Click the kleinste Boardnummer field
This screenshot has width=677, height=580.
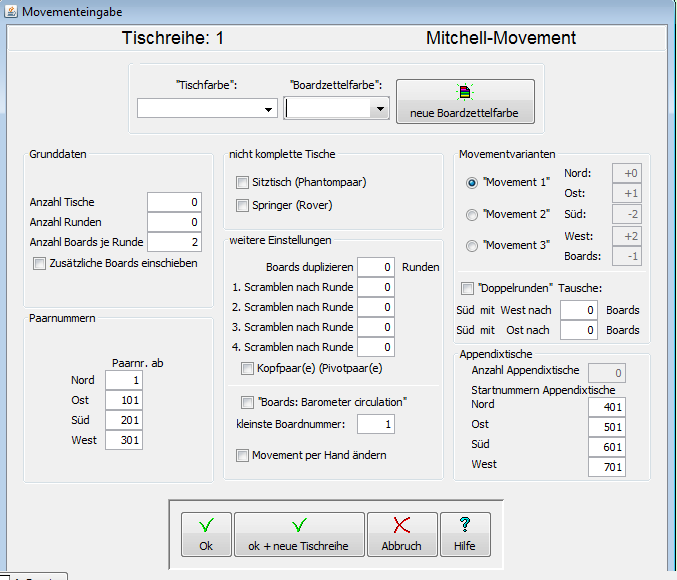(376, 424)
